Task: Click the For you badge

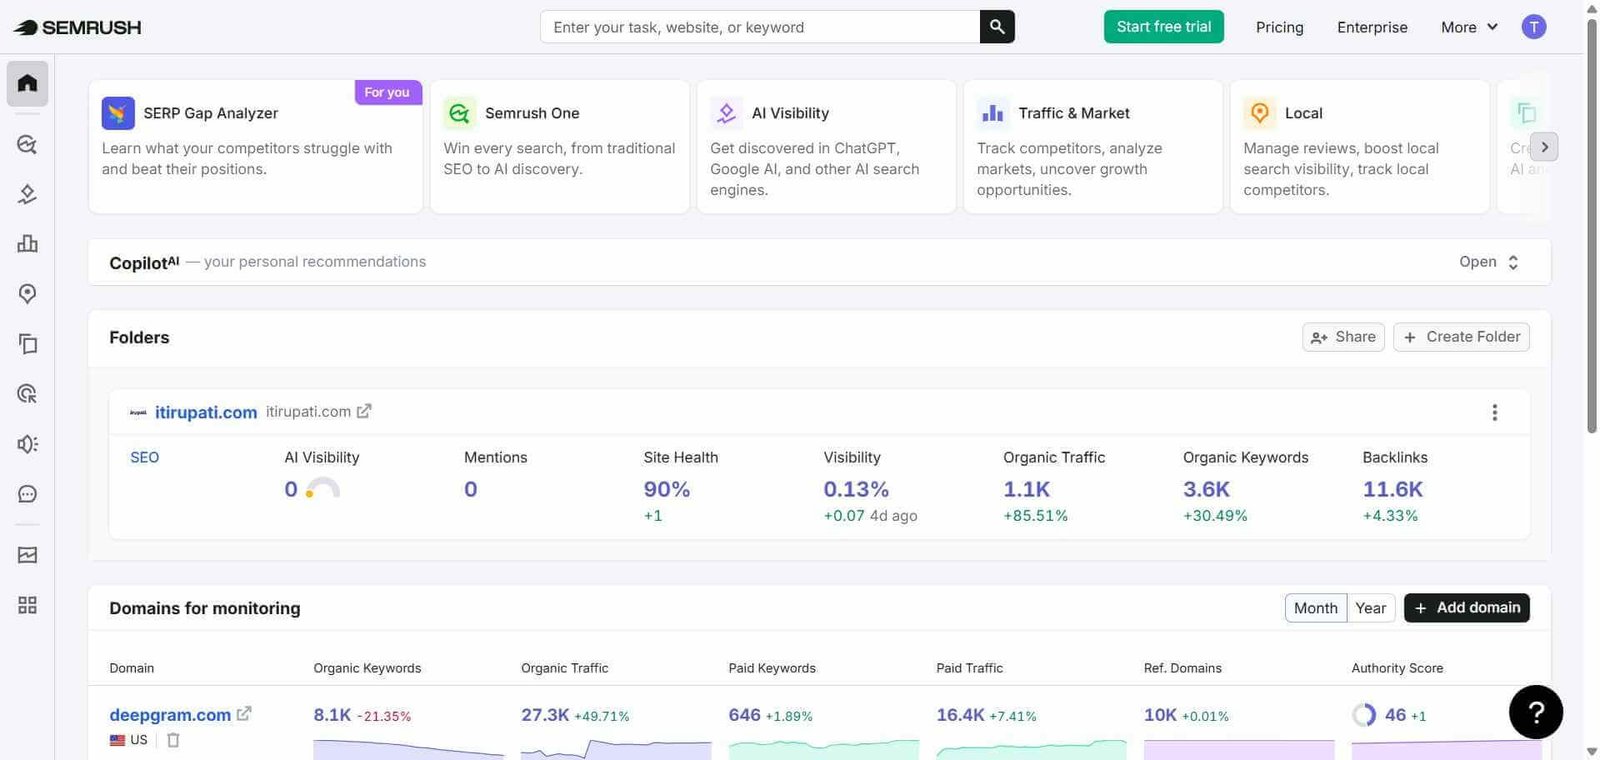Action: coord(387,92)
